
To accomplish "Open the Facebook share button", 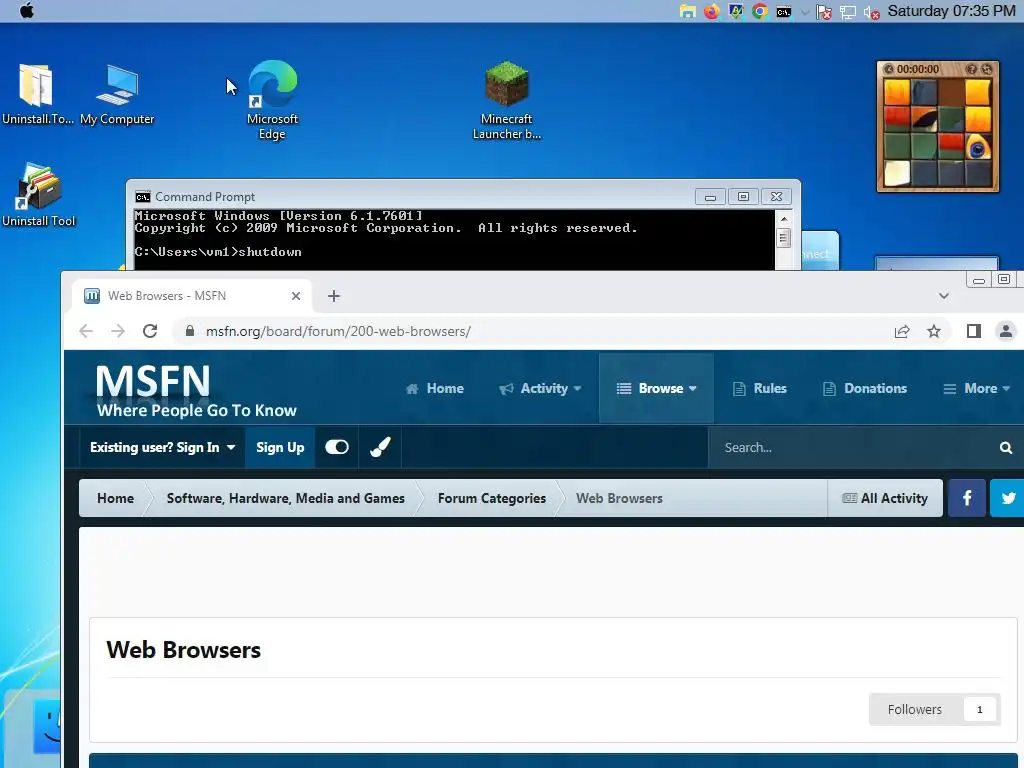I will (x=967, y=498).
